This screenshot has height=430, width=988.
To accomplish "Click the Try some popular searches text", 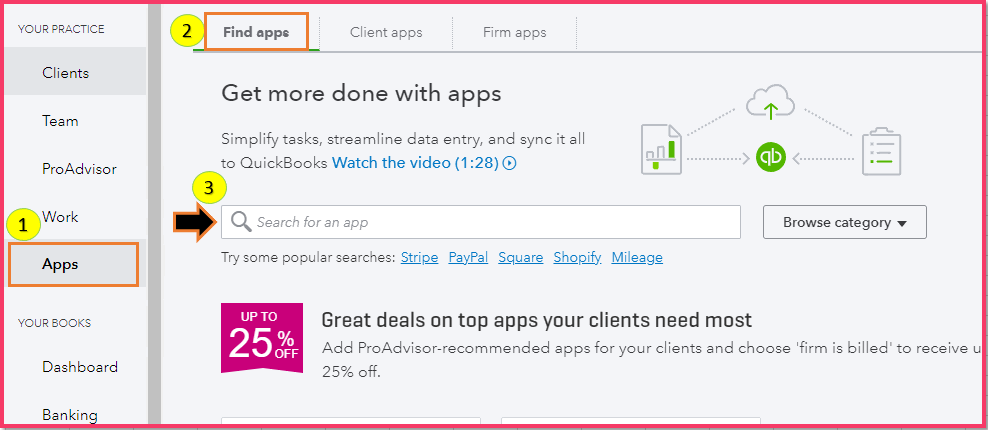I will coord(308,257).
